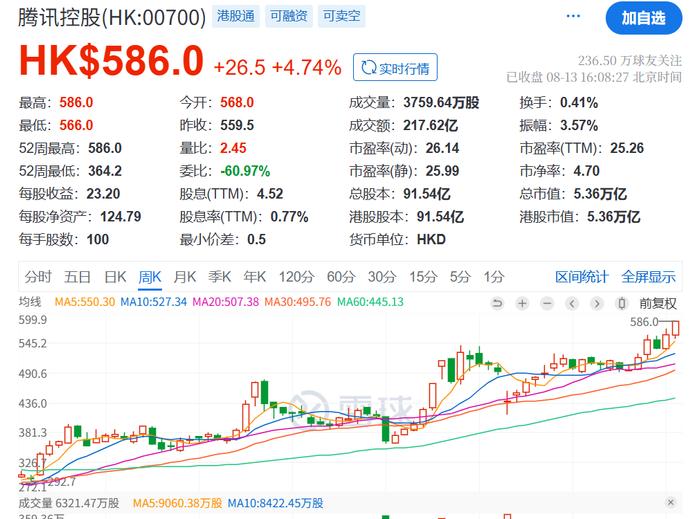
Task: Click the MA5:550.30 indicator label
Action: [x=85, y=302]
